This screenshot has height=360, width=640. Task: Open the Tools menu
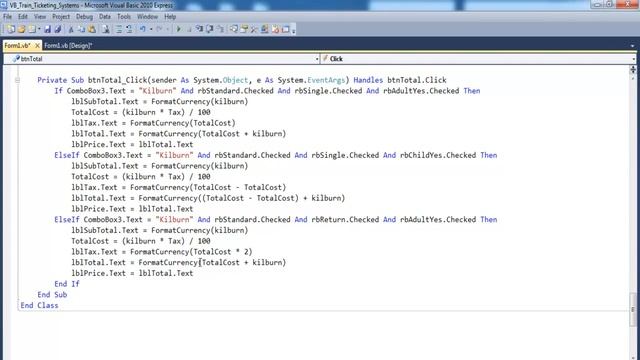pyautogui.click(x=124, y=17)
